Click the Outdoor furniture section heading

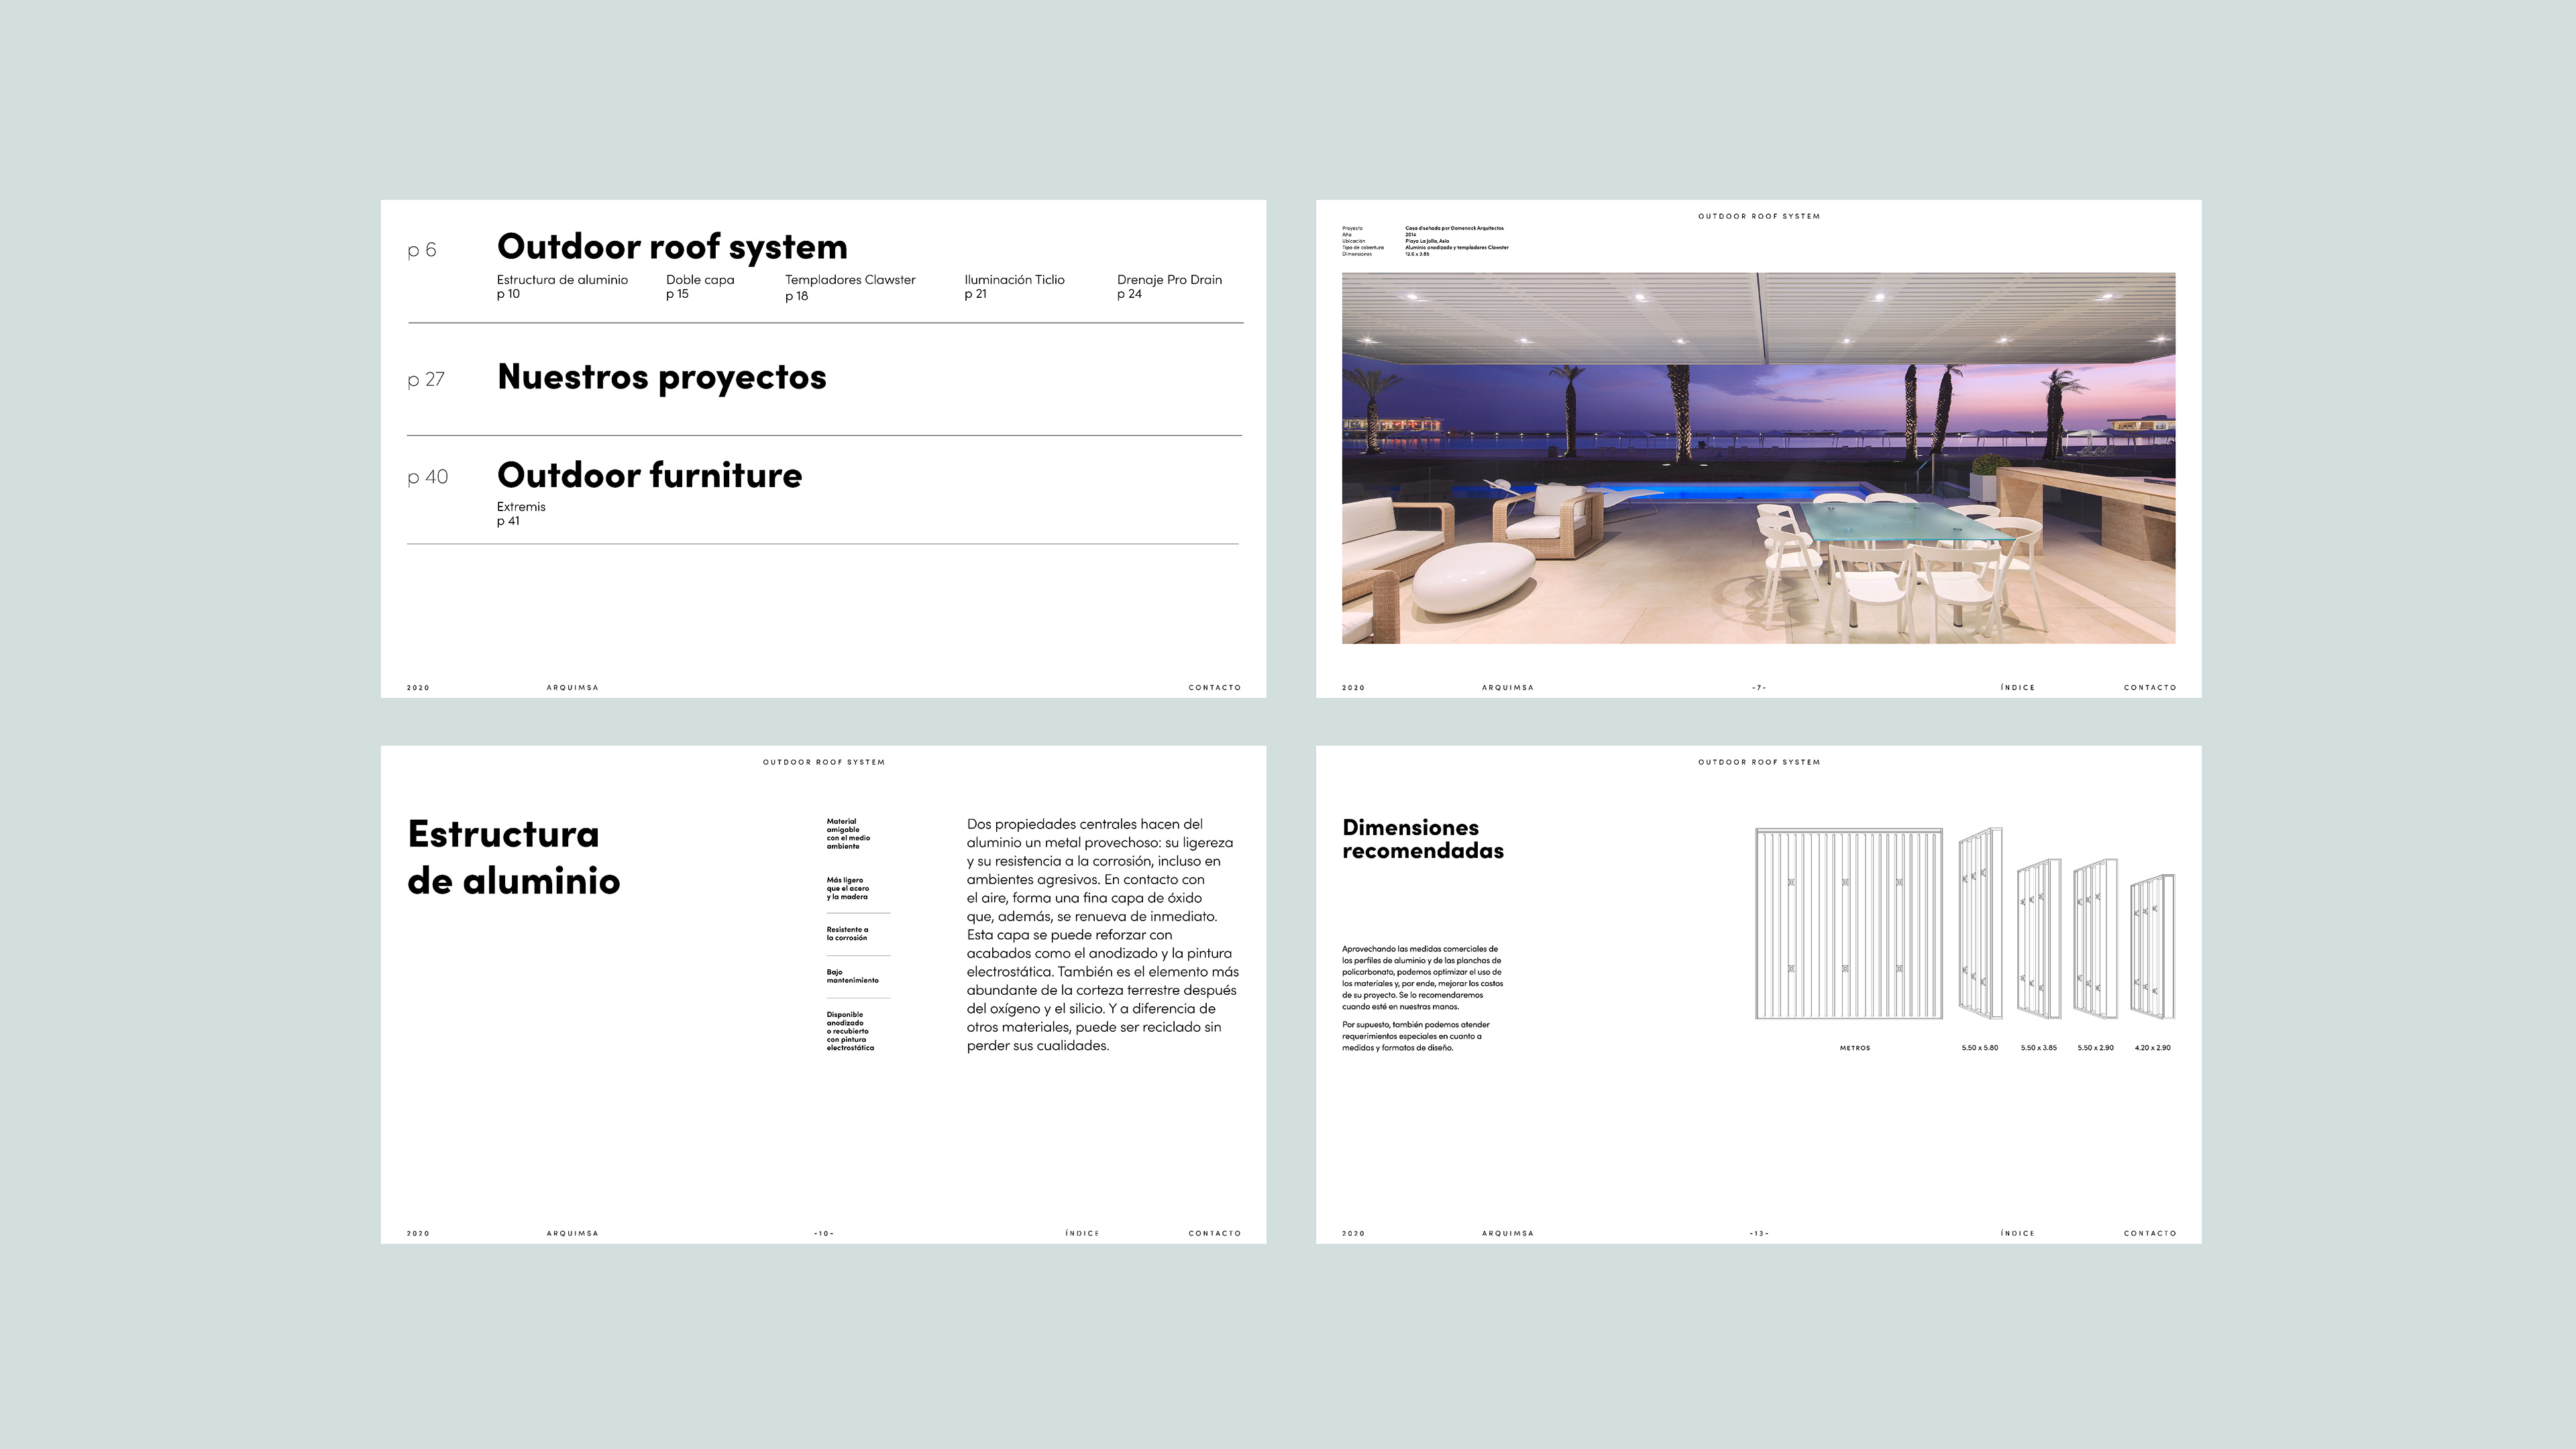tap(649, 475)
